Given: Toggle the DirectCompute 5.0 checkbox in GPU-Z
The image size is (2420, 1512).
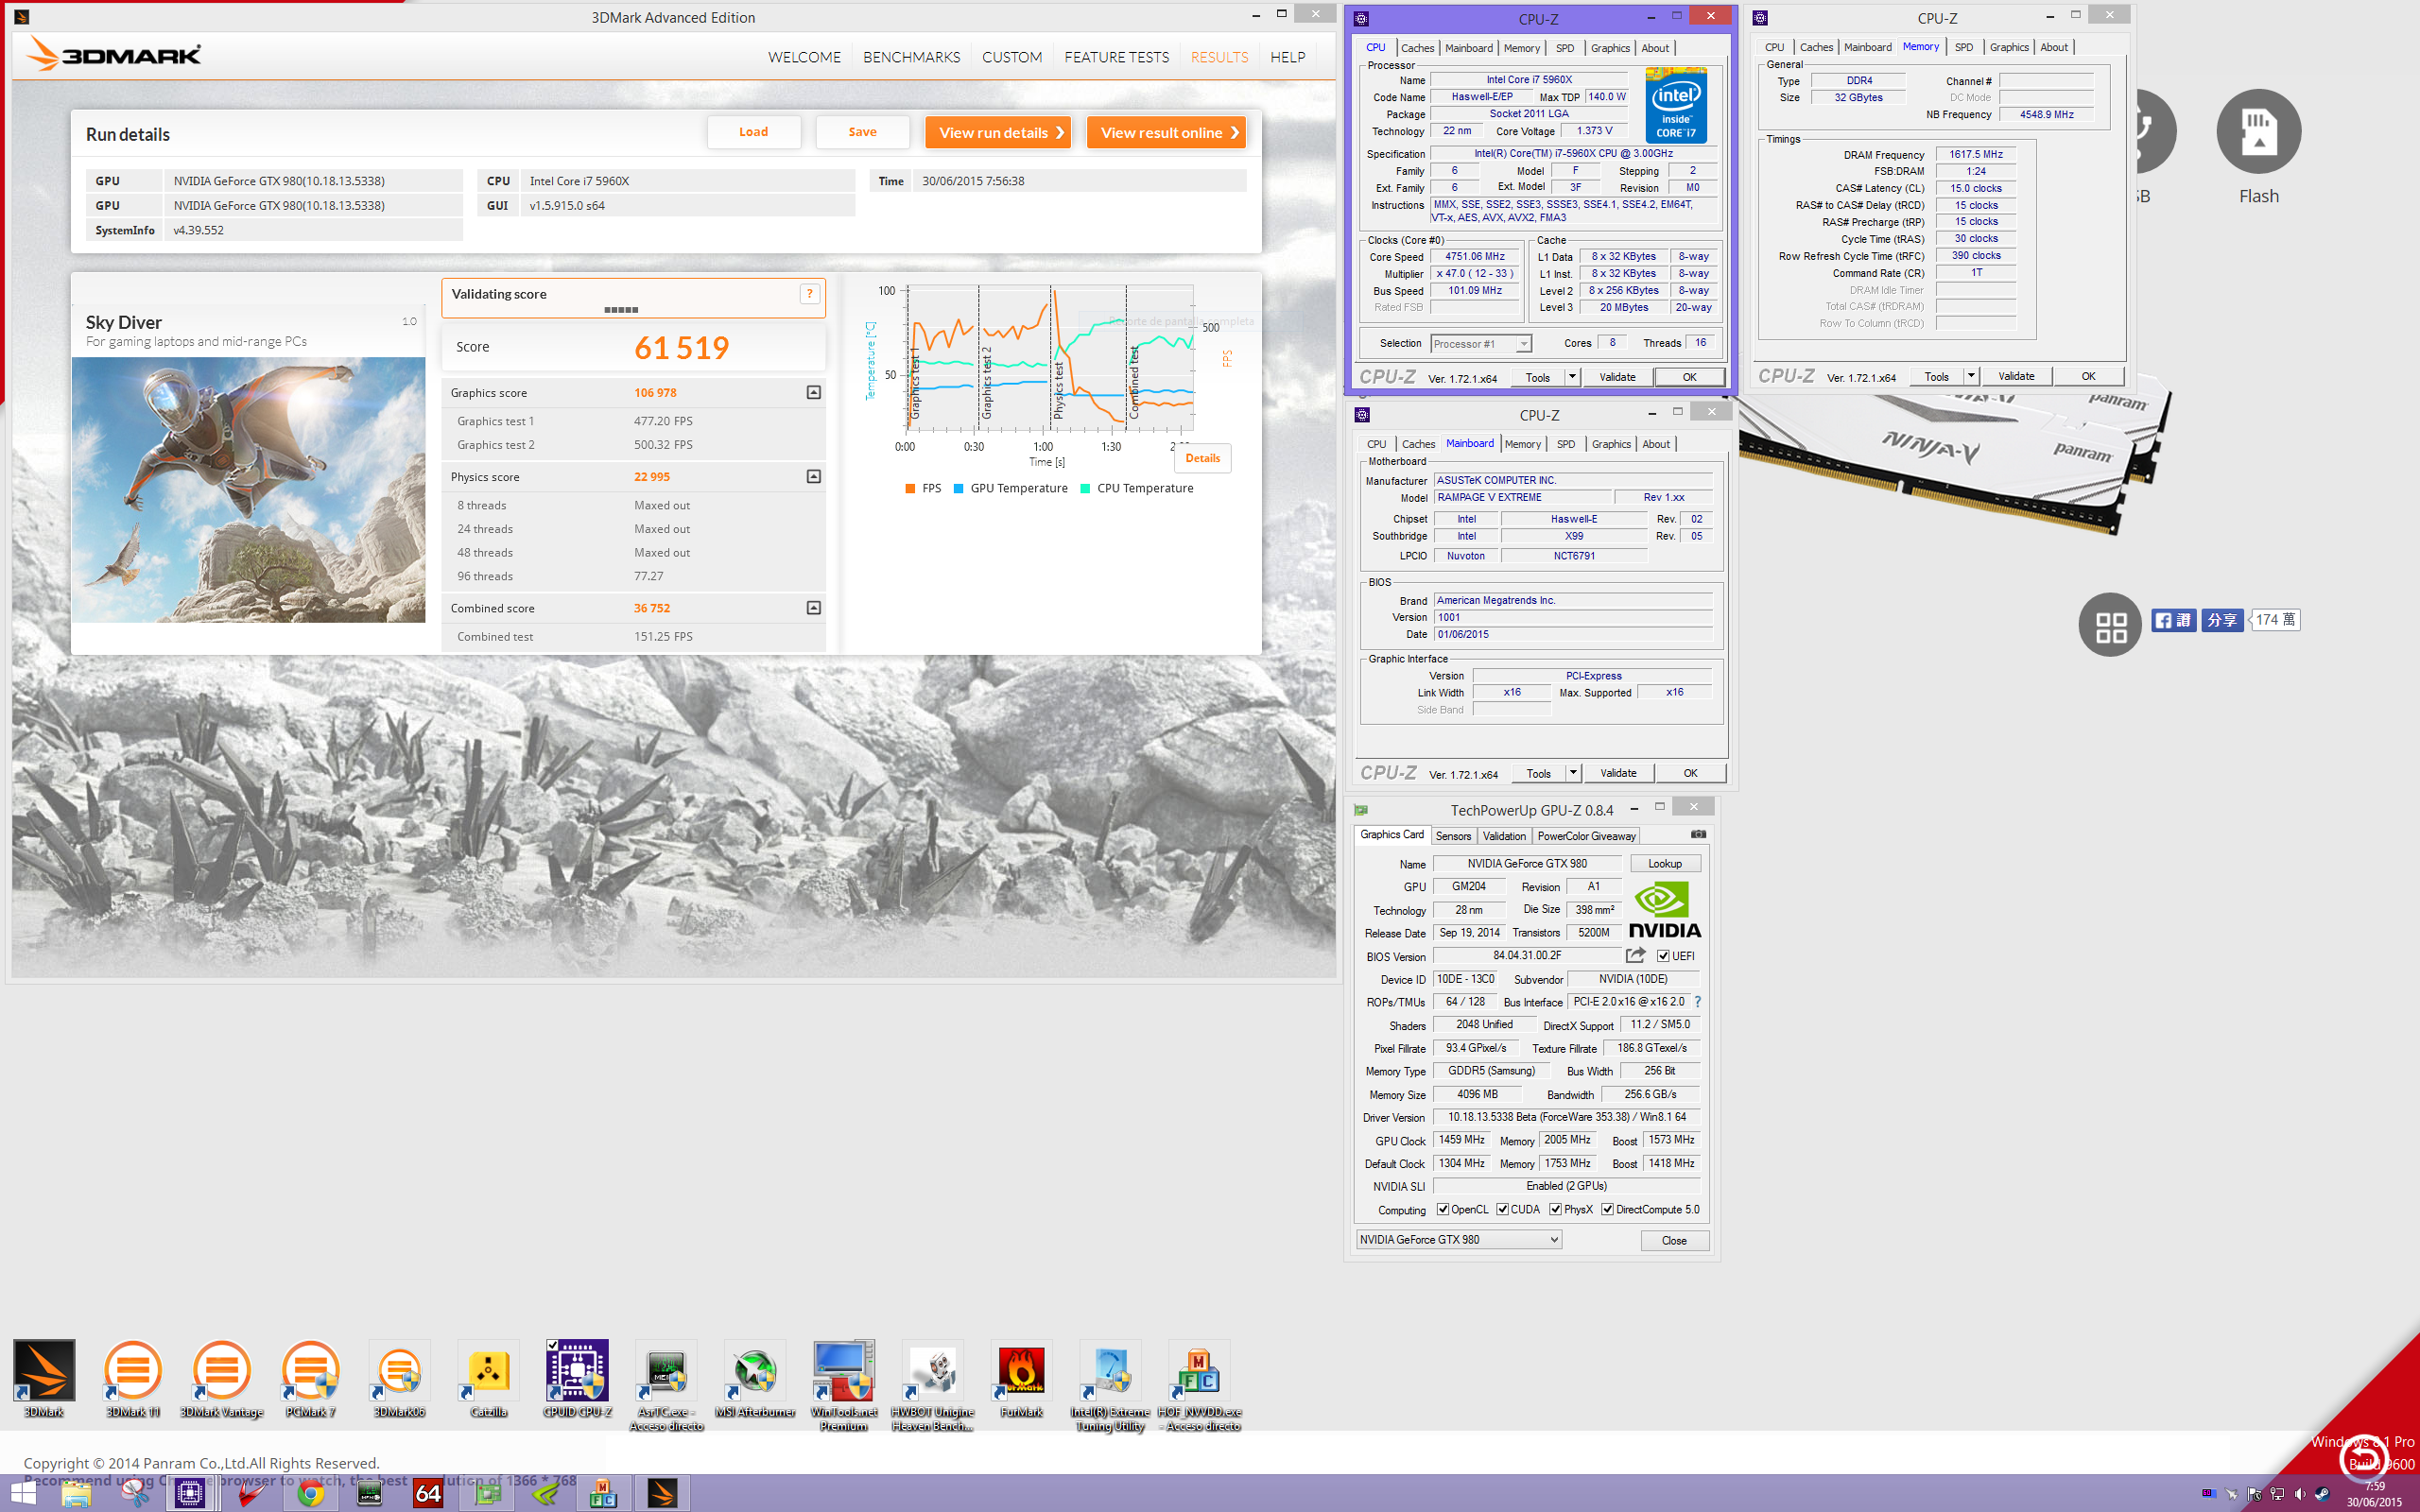Looking at the screenshot, I should [x=1607, y=1209].
